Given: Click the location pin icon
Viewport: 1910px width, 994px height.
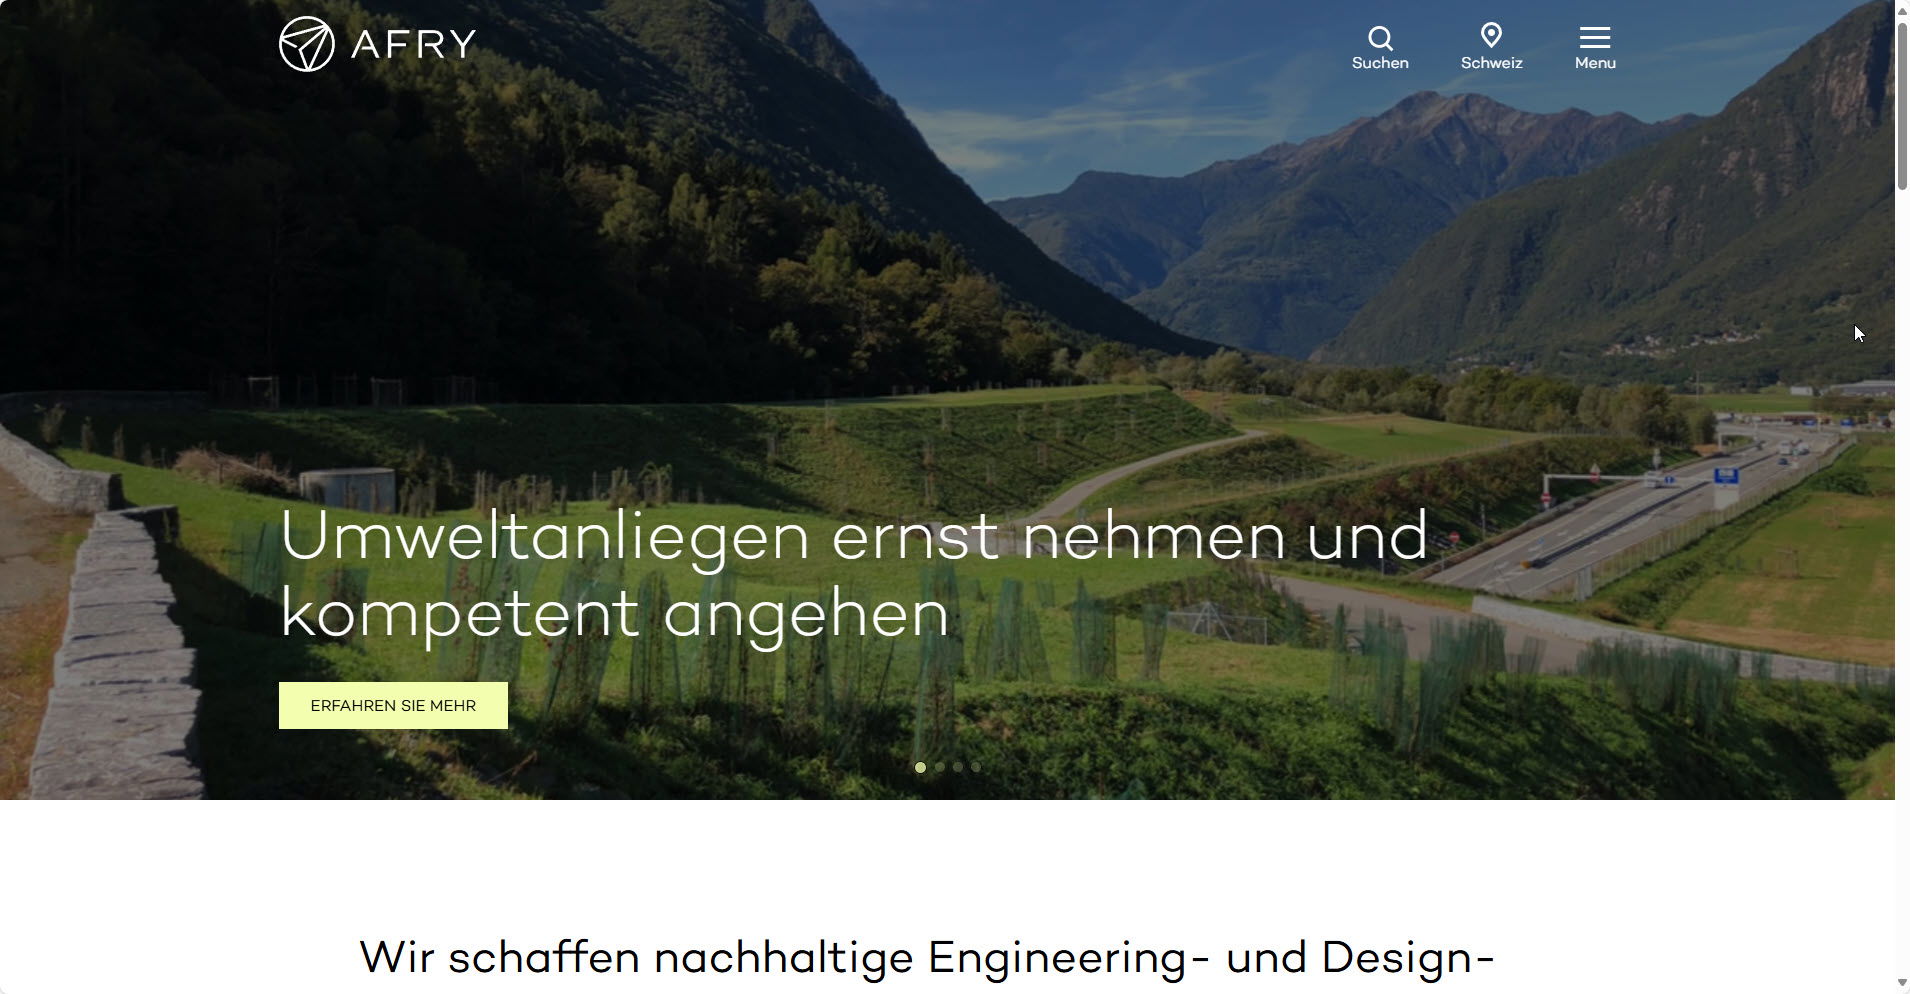Looking at the screenshot, I should pos(1491,36).
